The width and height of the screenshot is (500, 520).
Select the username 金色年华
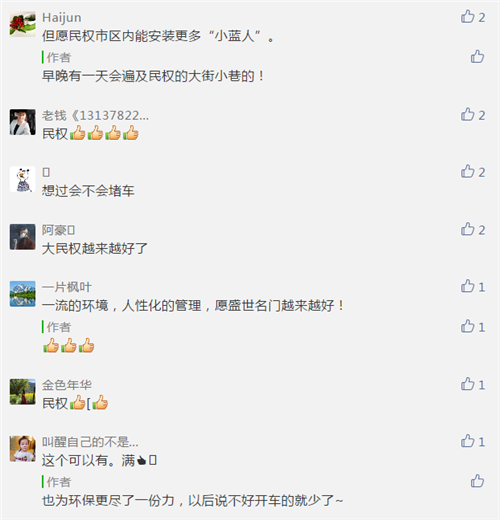67,385
